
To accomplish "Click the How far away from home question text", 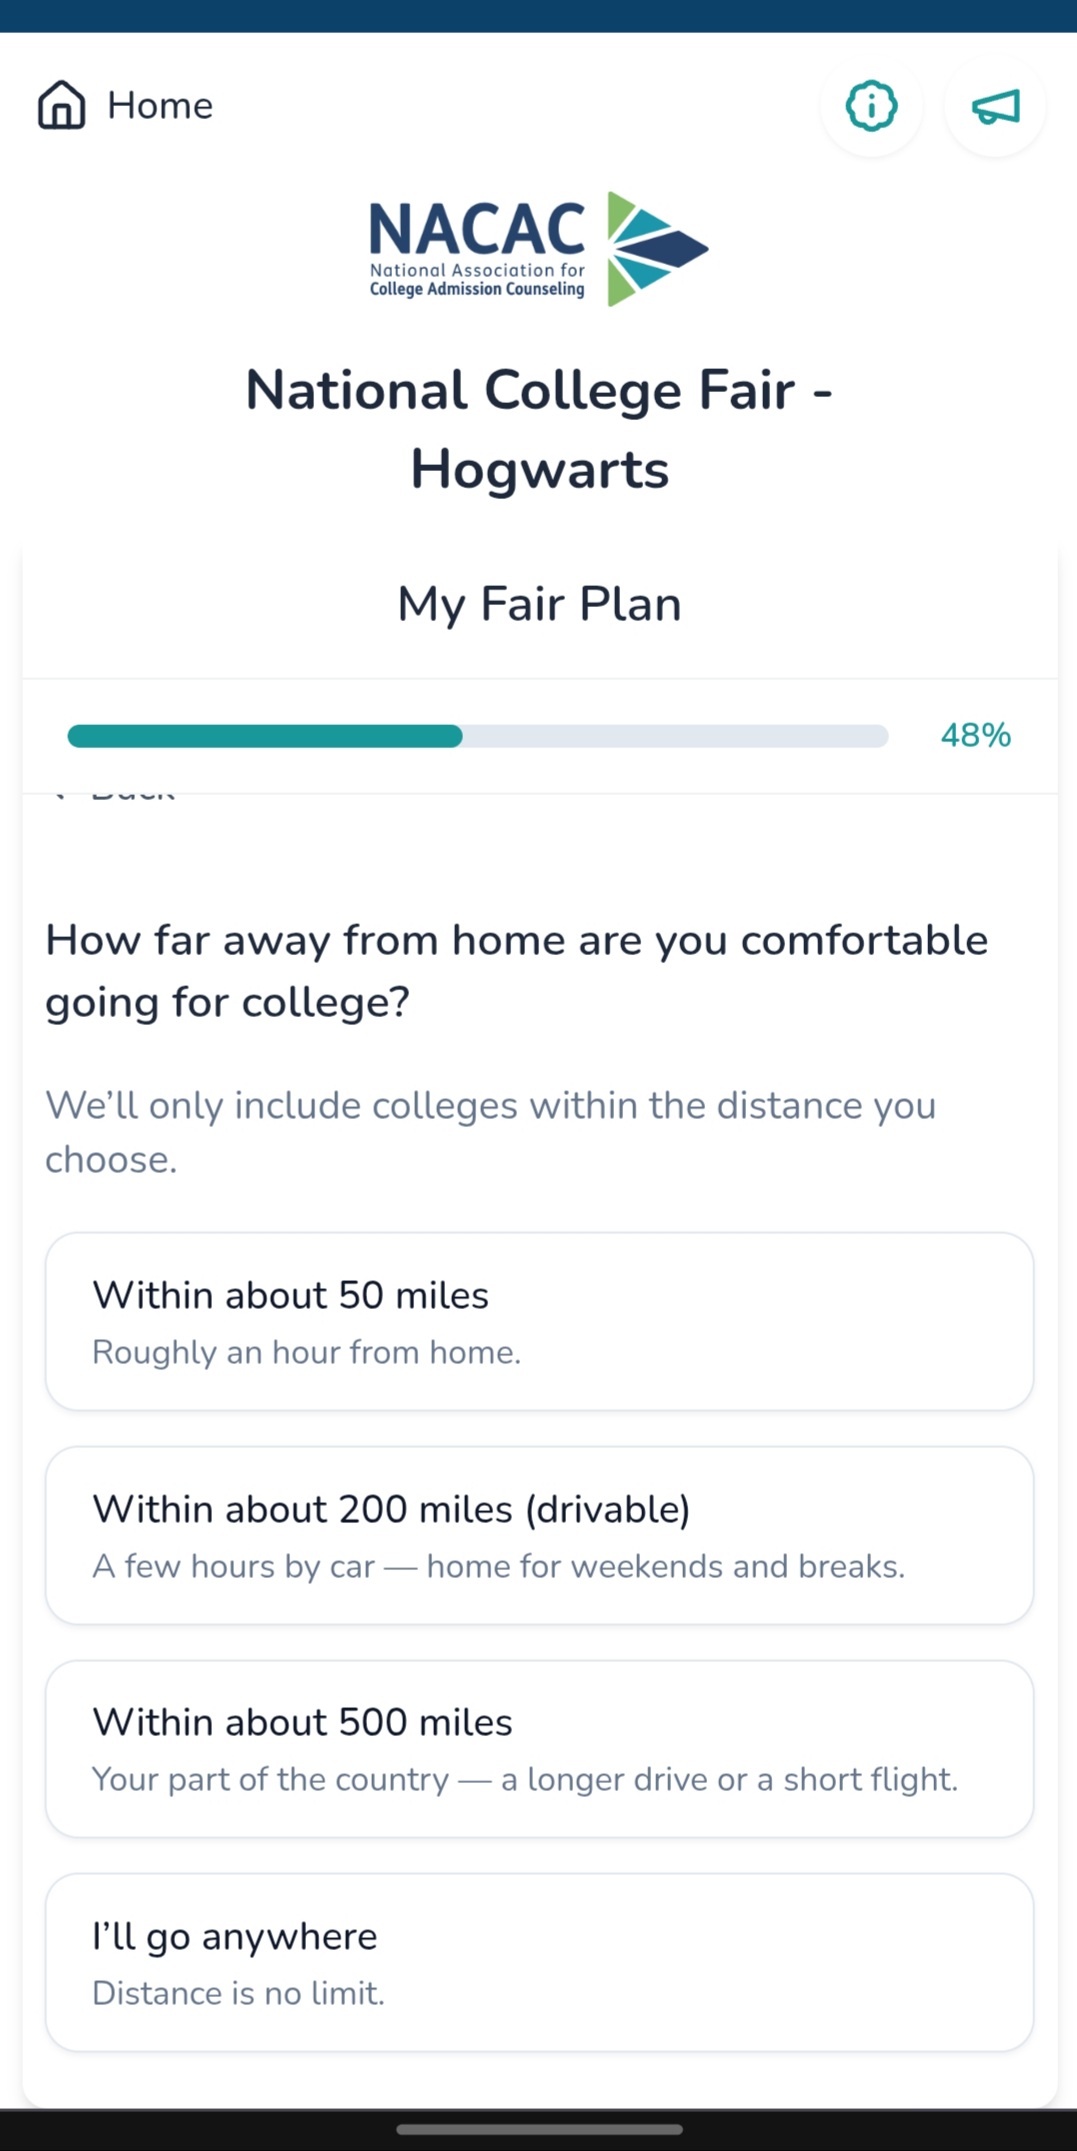I will (x=517, y=971).
